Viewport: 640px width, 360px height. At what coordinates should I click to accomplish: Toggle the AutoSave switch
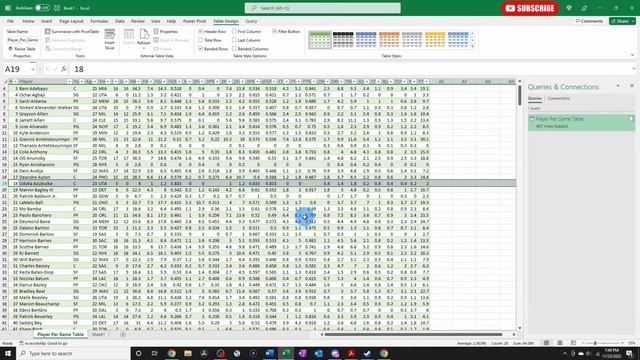(42, 8)
